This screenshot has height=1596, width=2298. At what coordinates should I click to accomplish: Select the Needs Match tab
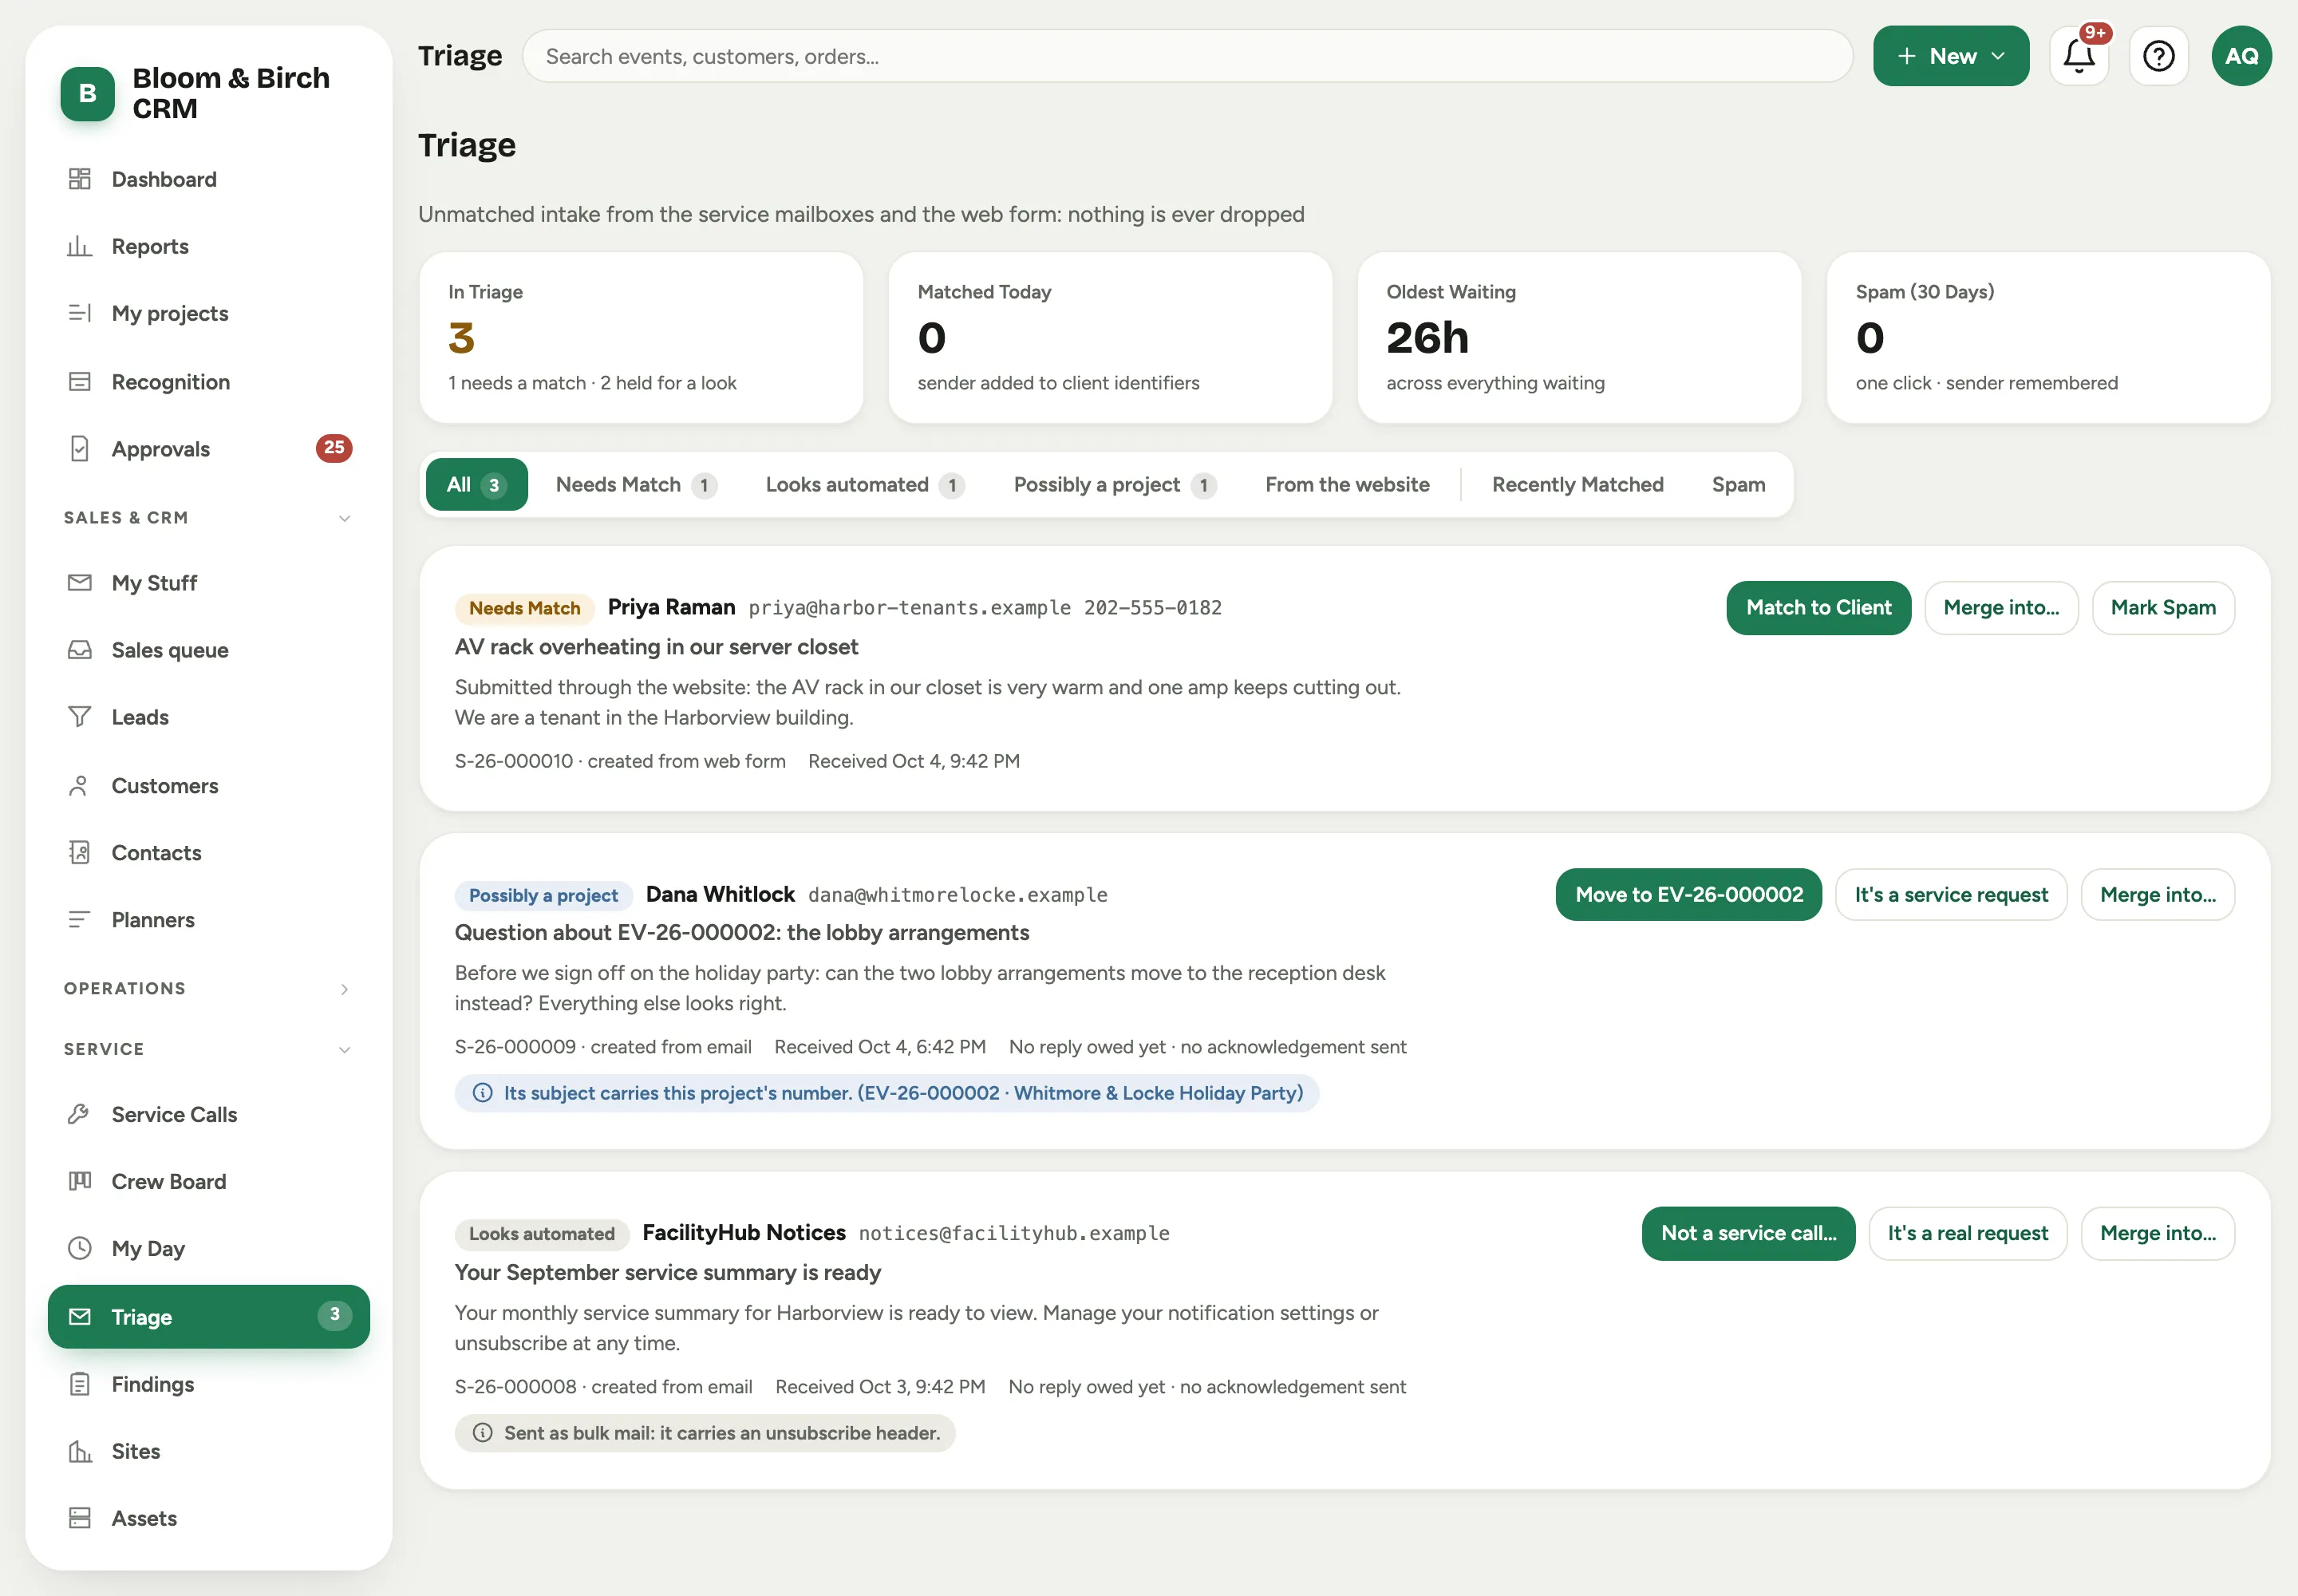pos(636,485)
